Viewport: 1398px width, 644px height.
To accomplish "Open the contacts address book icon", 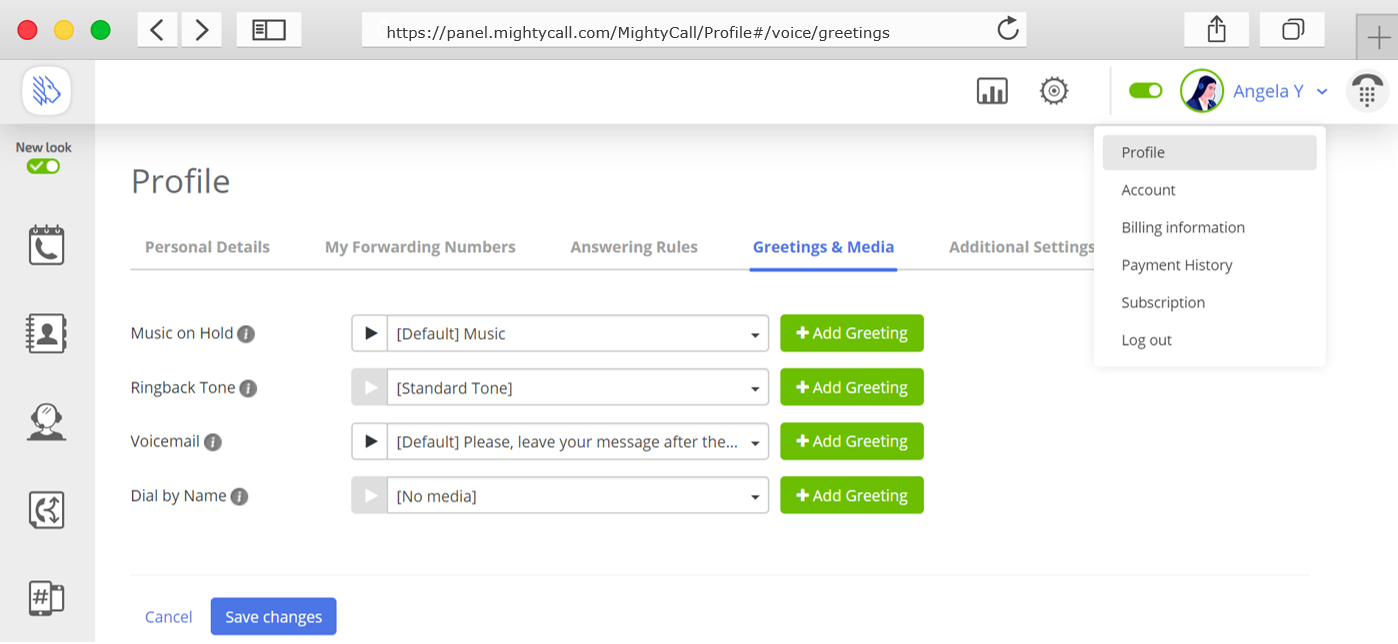I will pos(46,334).
